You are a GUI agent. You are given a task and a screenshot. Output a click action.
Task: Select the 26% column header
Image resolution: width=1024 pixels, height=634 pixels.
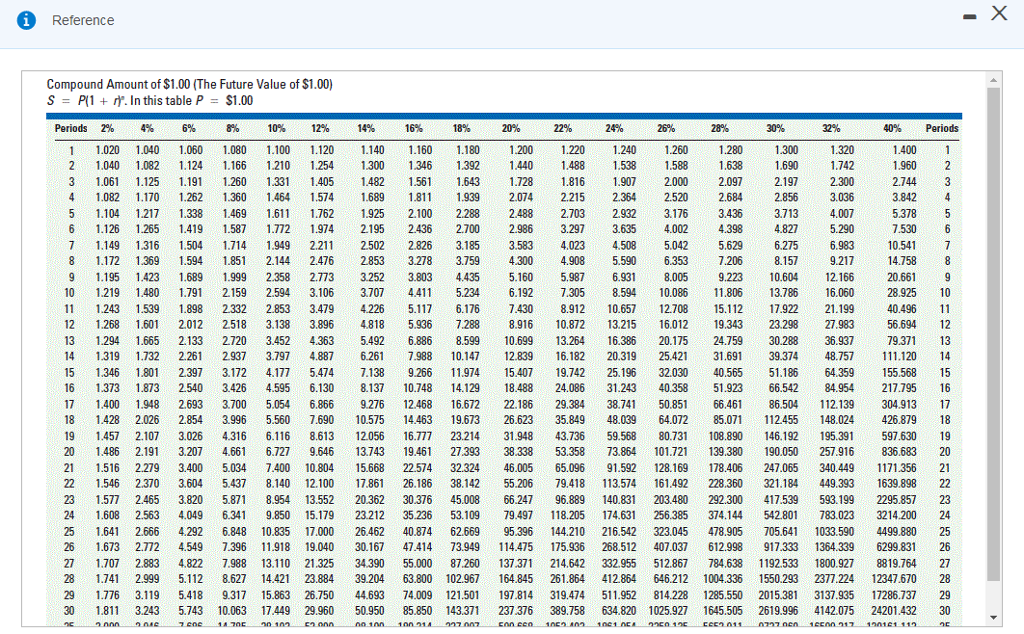point(665,128)
